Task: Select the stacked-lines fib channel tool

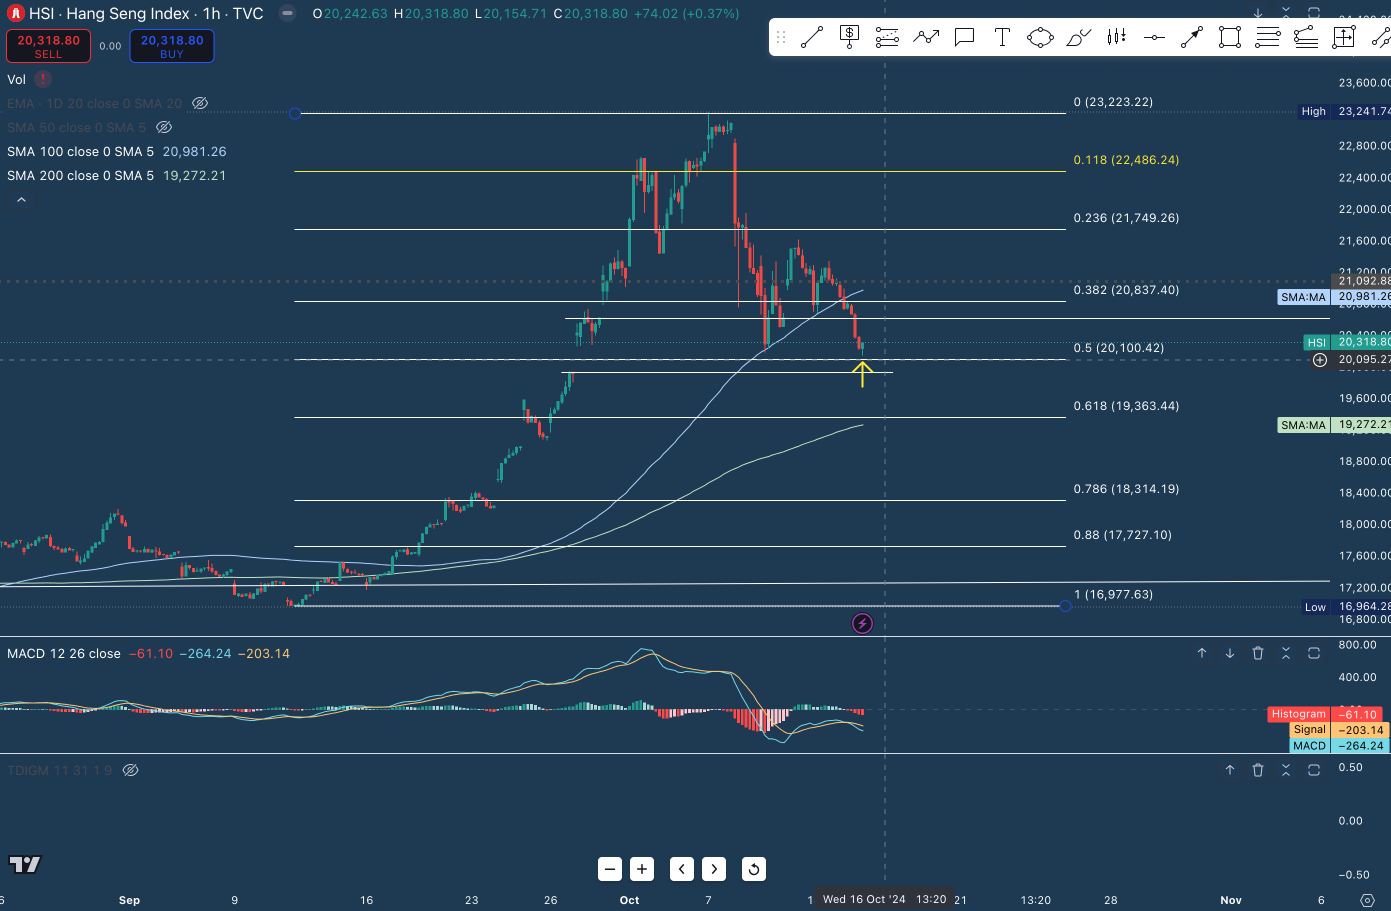Action: point(1306,38)
